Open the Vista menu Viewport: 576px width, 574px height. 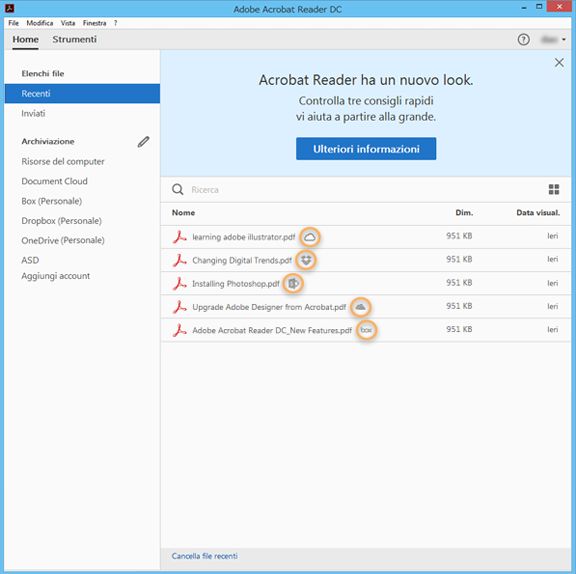(x=68, y=23)
